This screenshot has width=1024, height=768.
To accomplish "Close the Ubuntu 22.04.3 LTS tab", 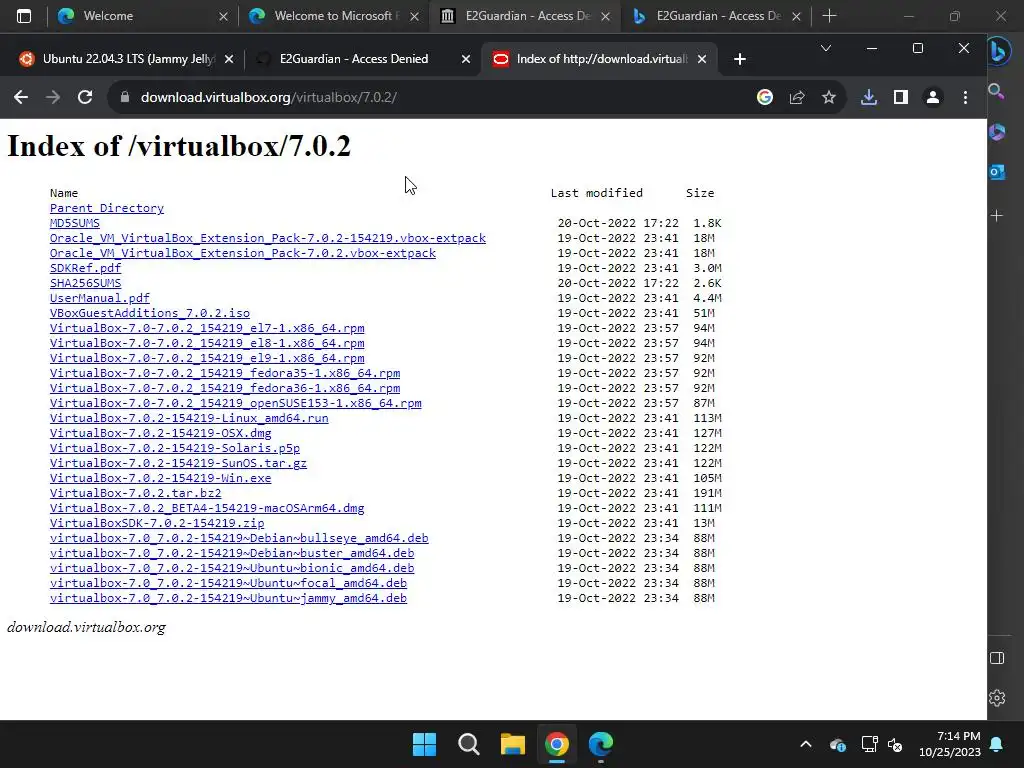I will click(229, 59).
